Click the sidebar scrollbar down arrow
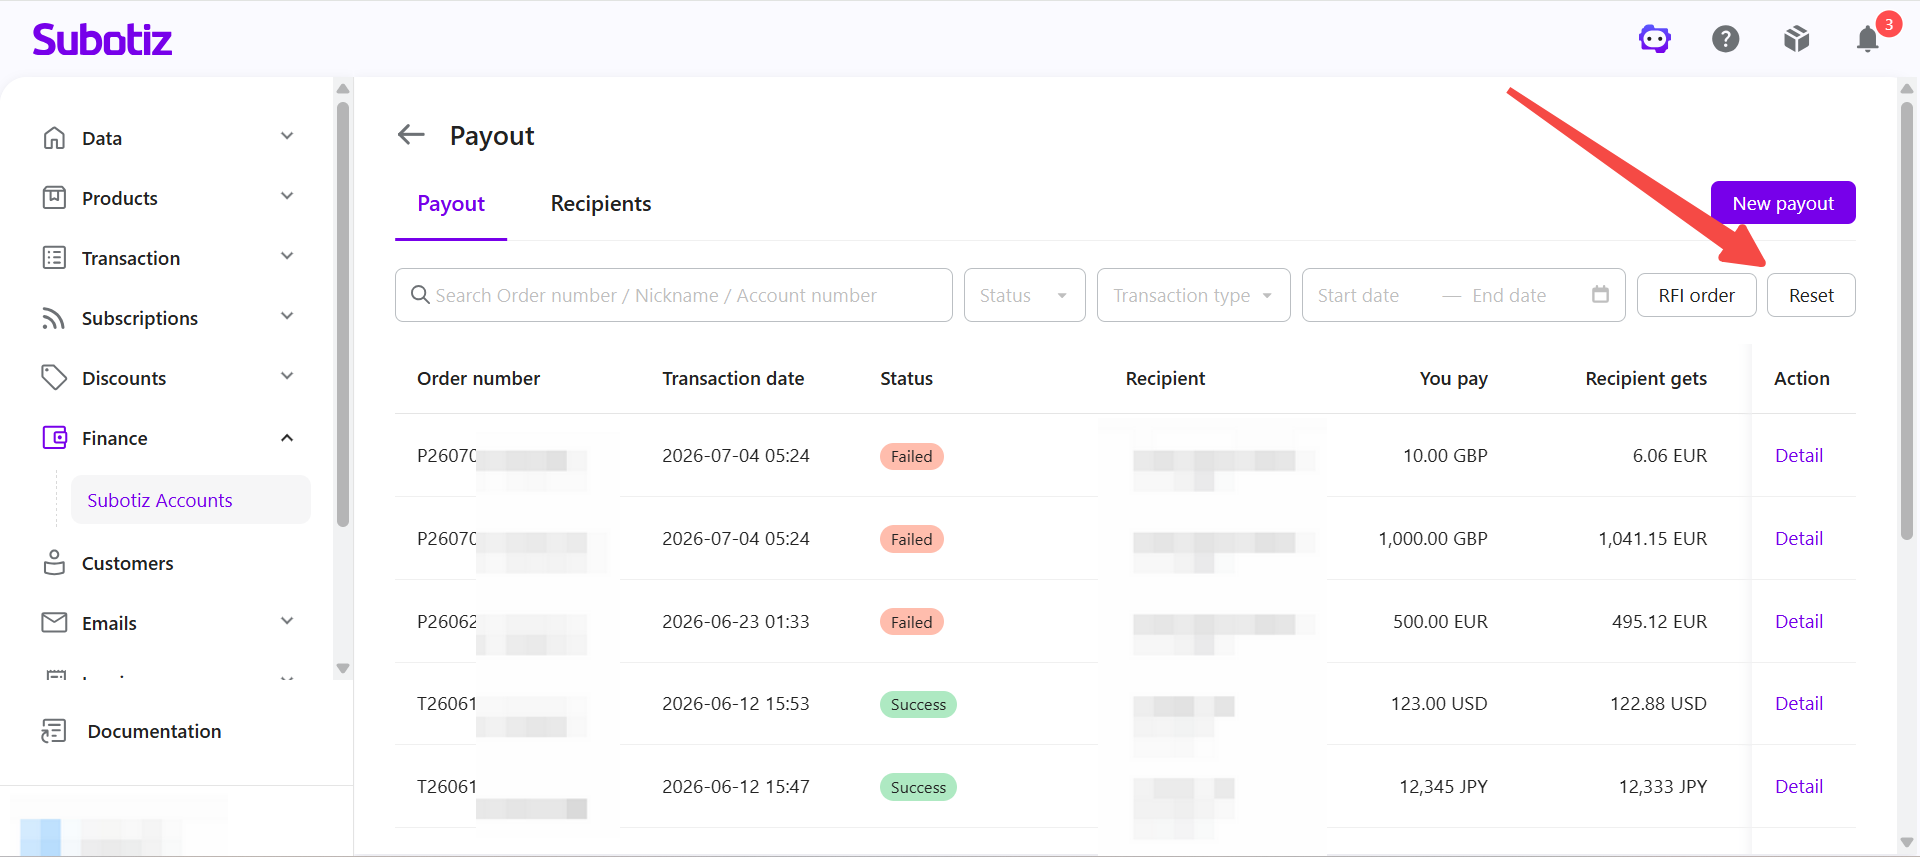Image resolution: width=1920 pixels, height=857 pixels. (343, 668)
